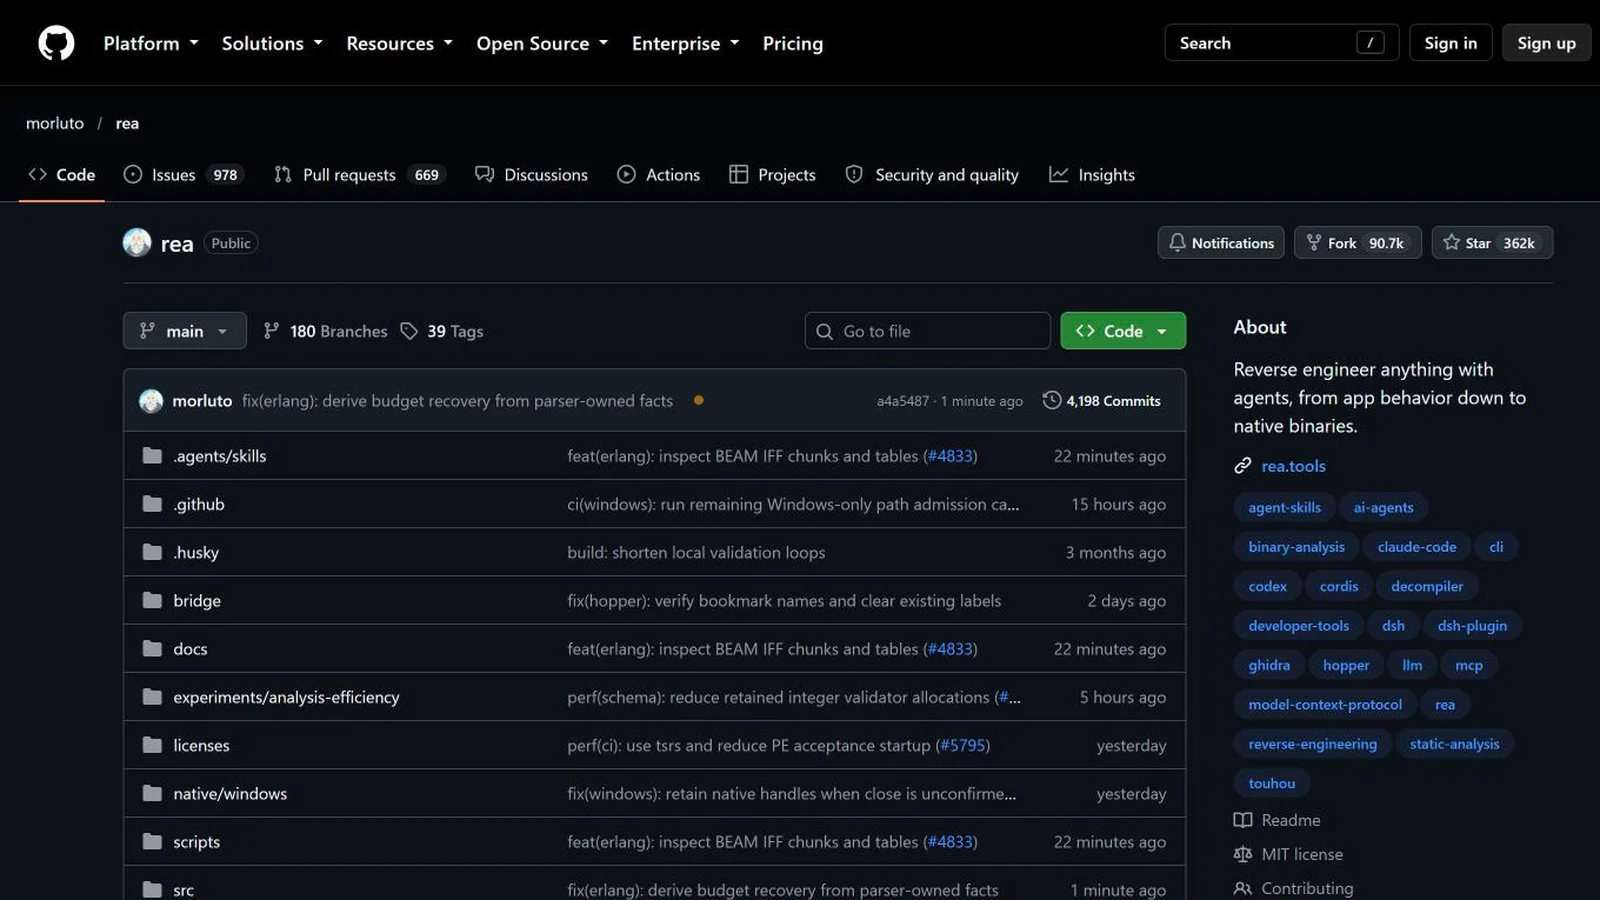Open the native/windows folder
Viewport: 1600px width, 900px height.
pos(230,793)
